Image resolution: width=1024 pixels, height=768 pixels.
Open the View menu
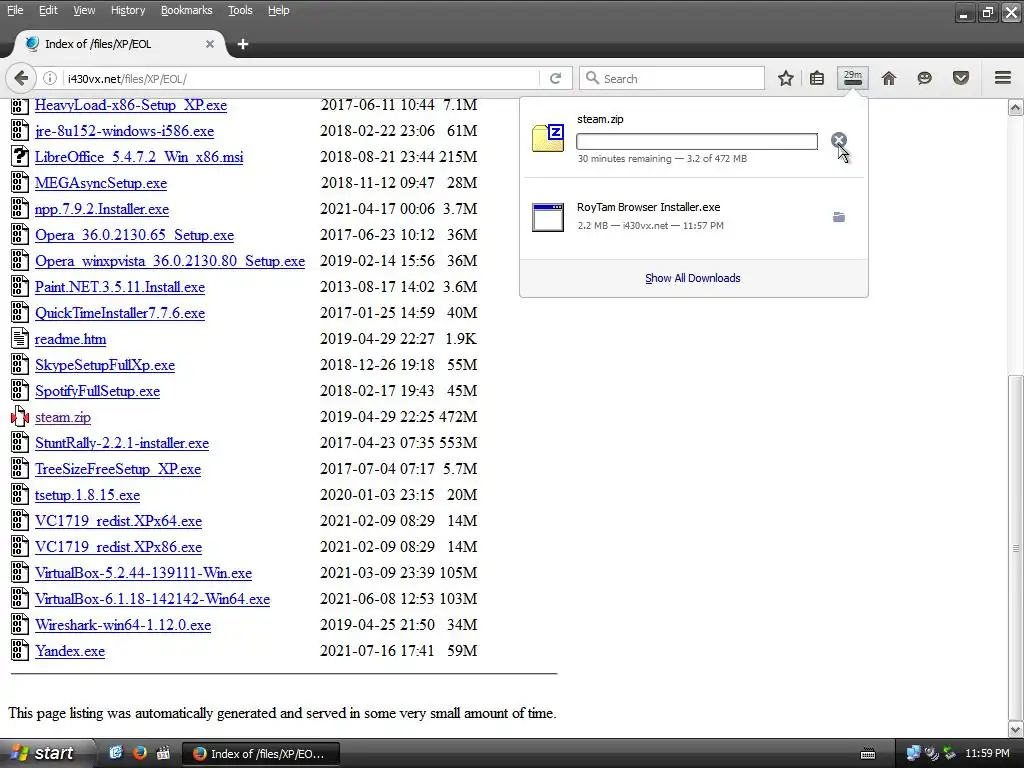tap(84, 10)
